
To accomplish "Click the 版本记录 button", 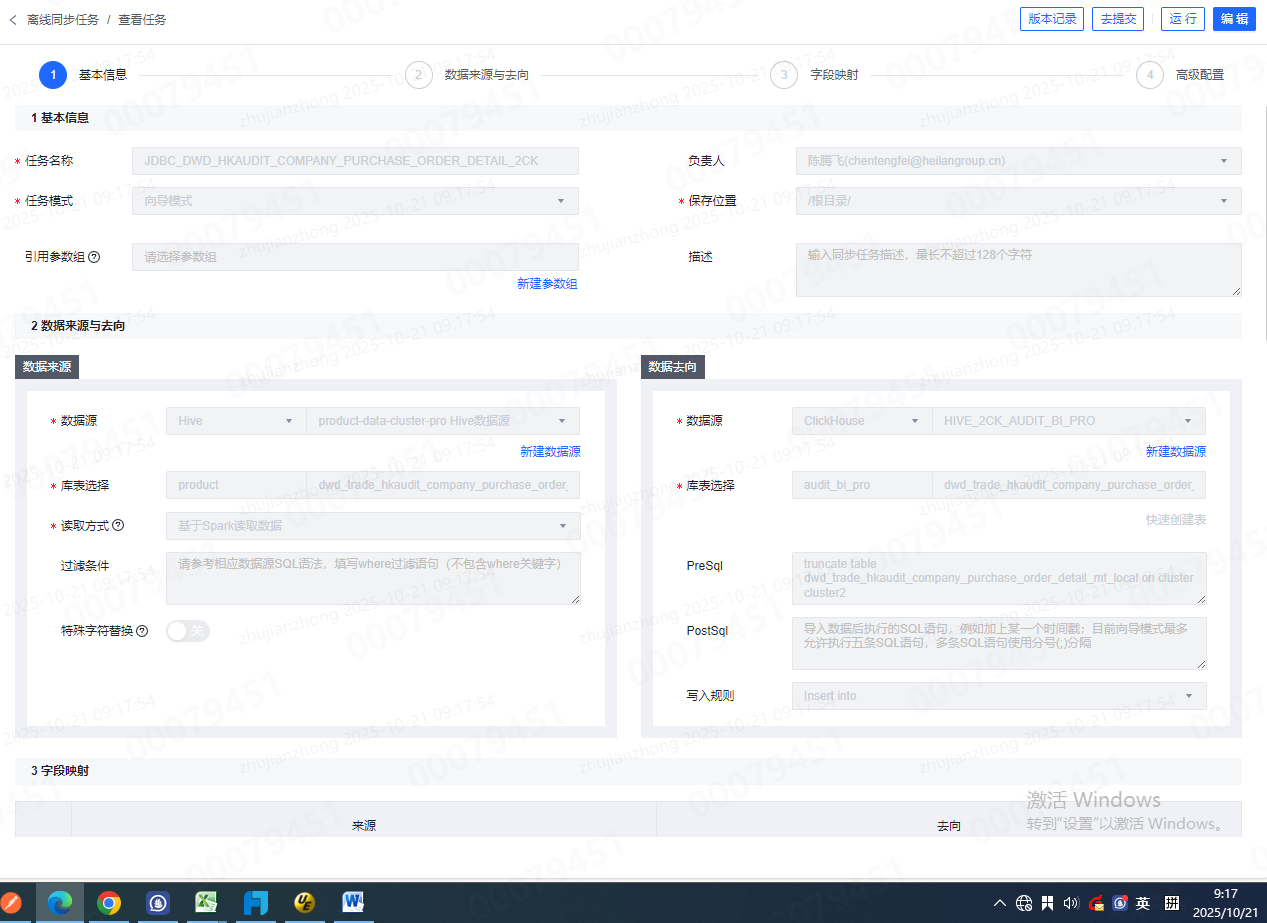I will (1051, 19).
